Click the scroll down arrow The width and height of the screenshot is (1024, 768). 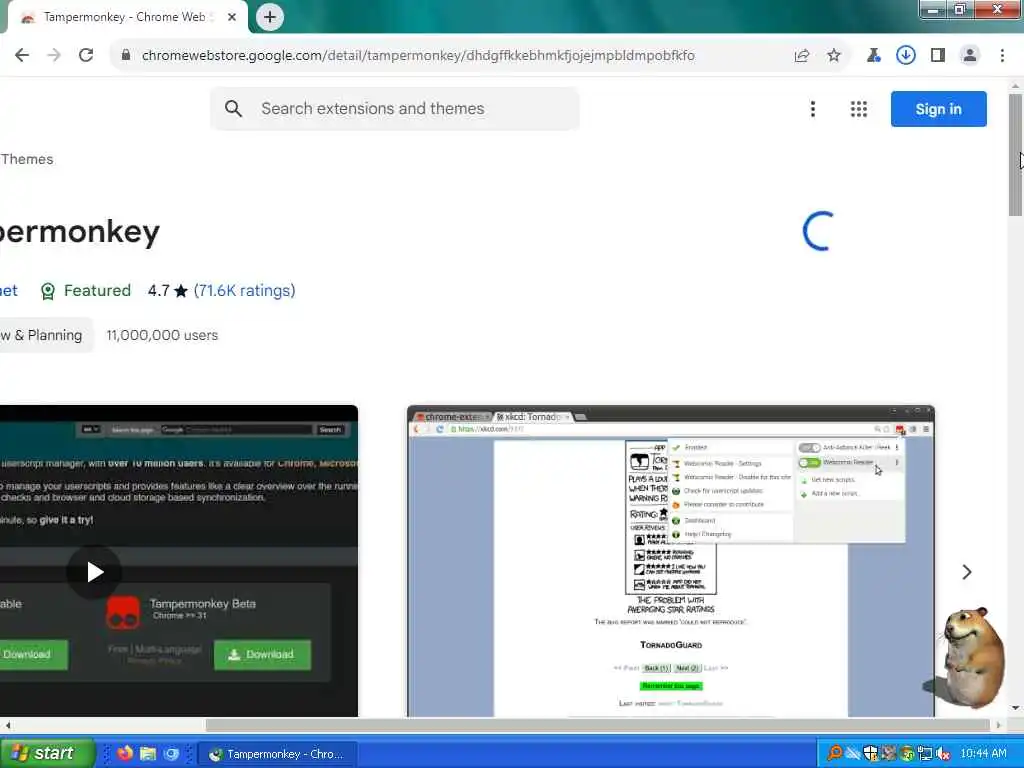coord(1016,708)
